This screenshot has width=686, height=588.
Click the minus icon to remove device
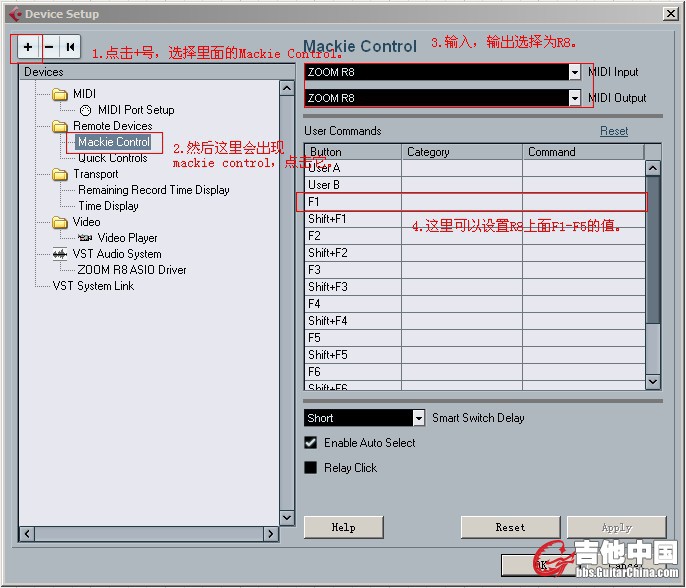click(x=49, y=47)
